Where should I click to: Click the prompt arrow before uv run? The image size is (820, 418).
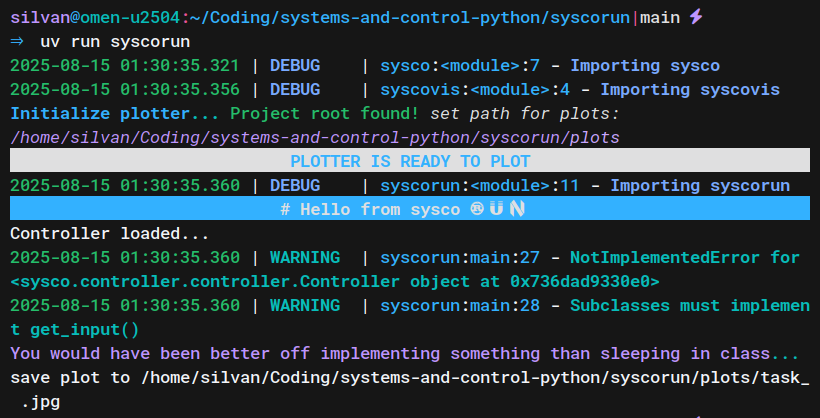pos(17,41)
